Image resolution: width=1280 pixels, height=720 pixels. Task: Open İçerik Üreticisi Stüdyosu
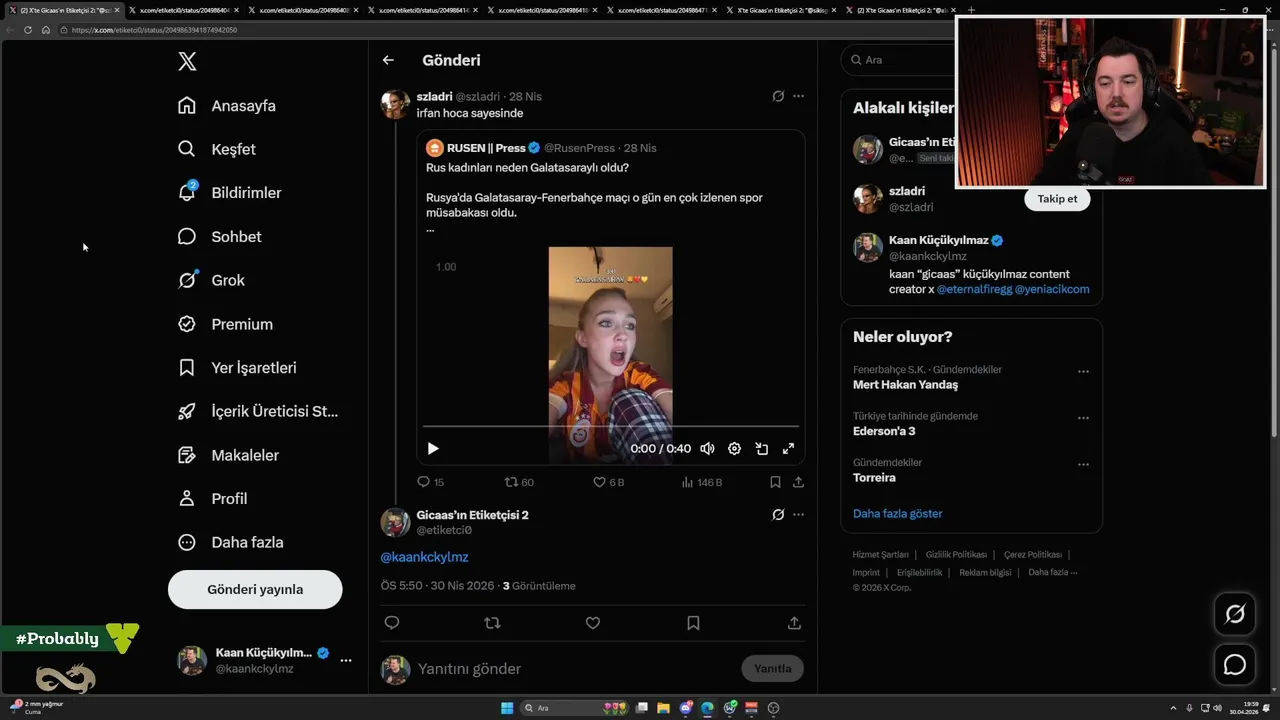258,411
